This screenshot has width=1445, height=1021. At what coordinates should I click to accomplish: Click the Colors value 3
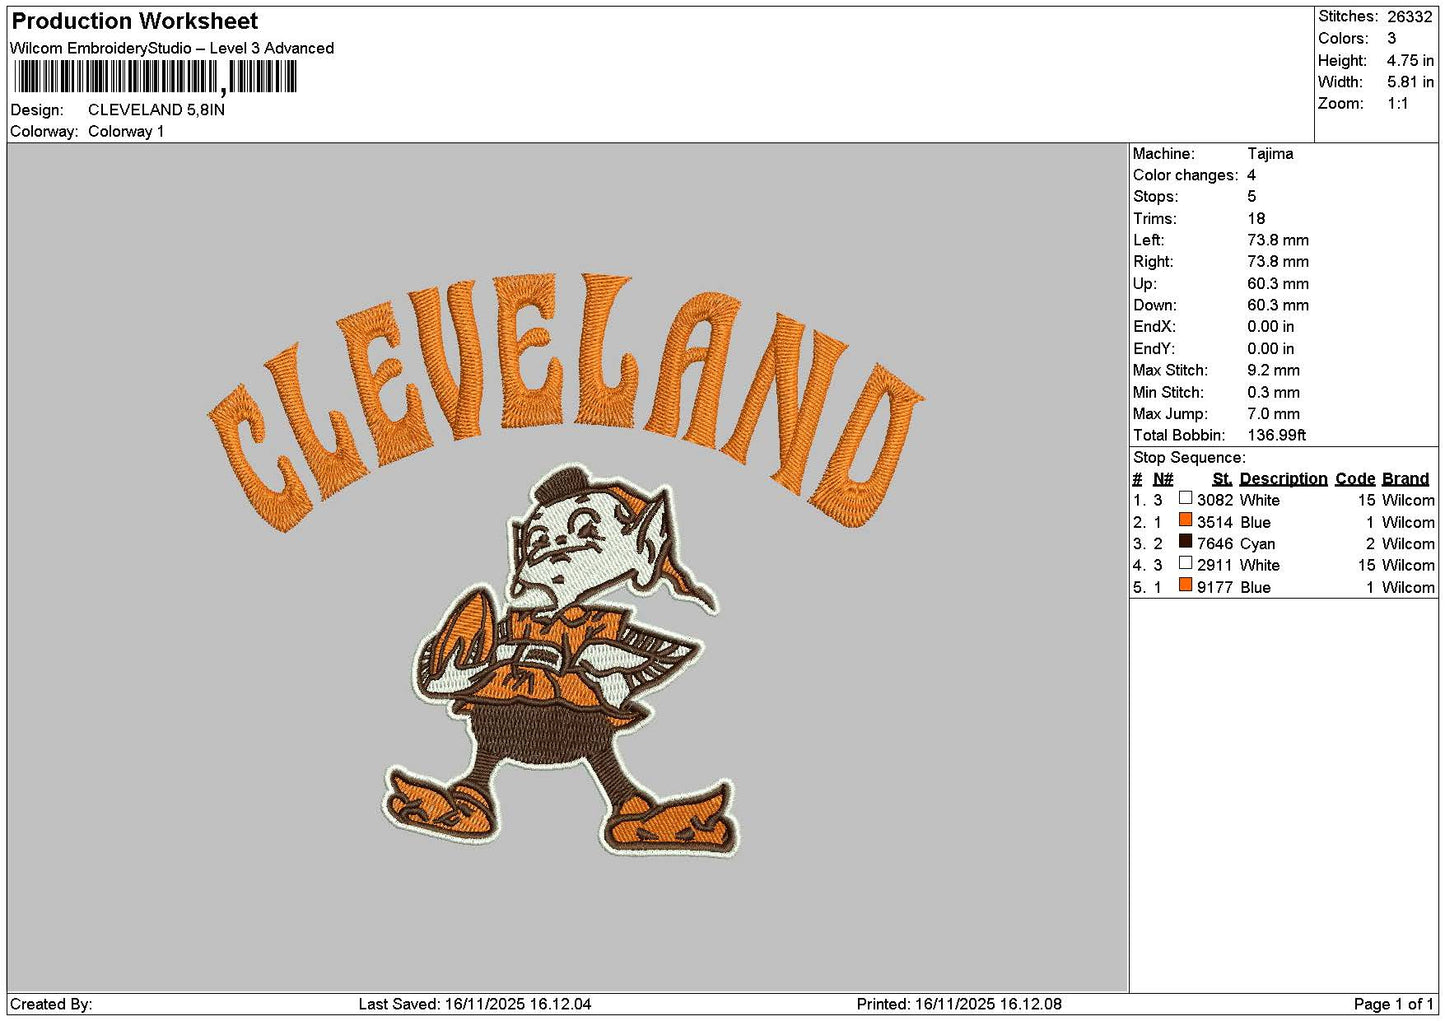1391,38
